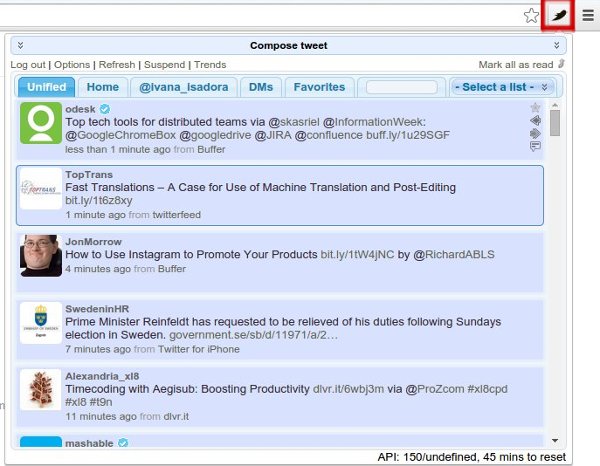Bookmark the page with the star icon
This screenshot has width=600, height=466.
point(531,15)
